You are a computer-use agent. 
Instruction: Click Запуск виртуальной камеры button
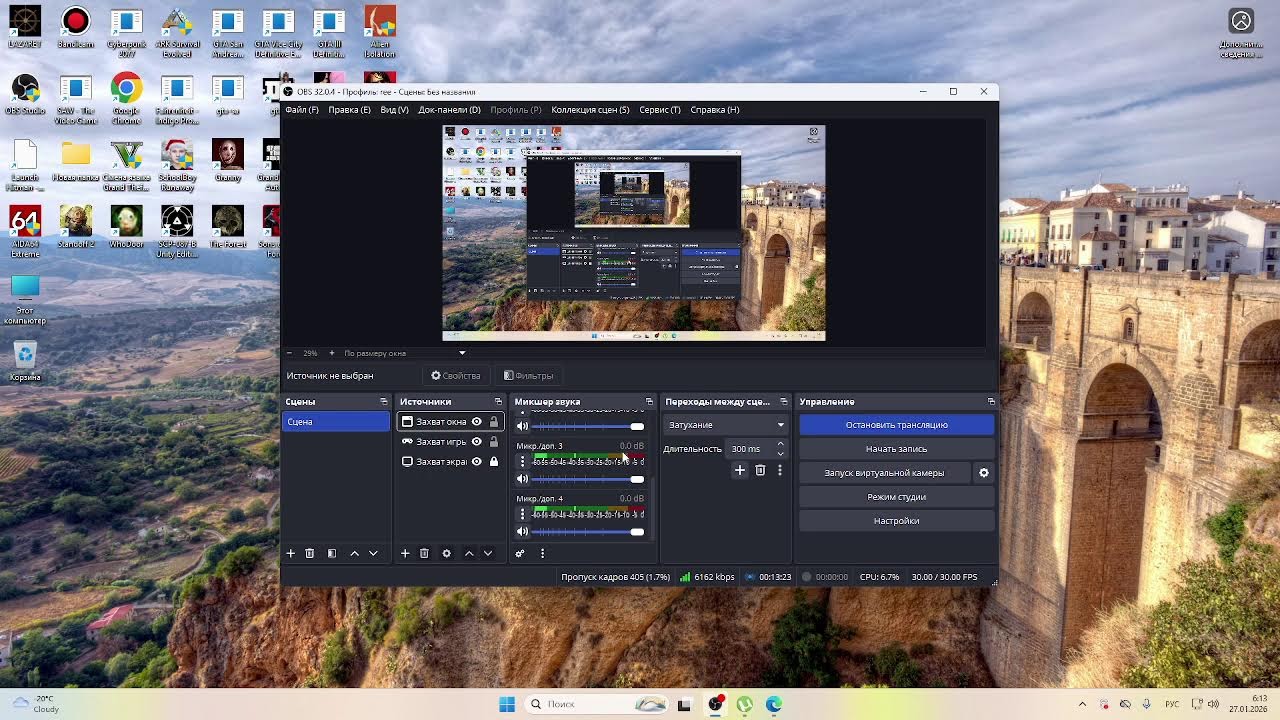(x=884, y=473)
